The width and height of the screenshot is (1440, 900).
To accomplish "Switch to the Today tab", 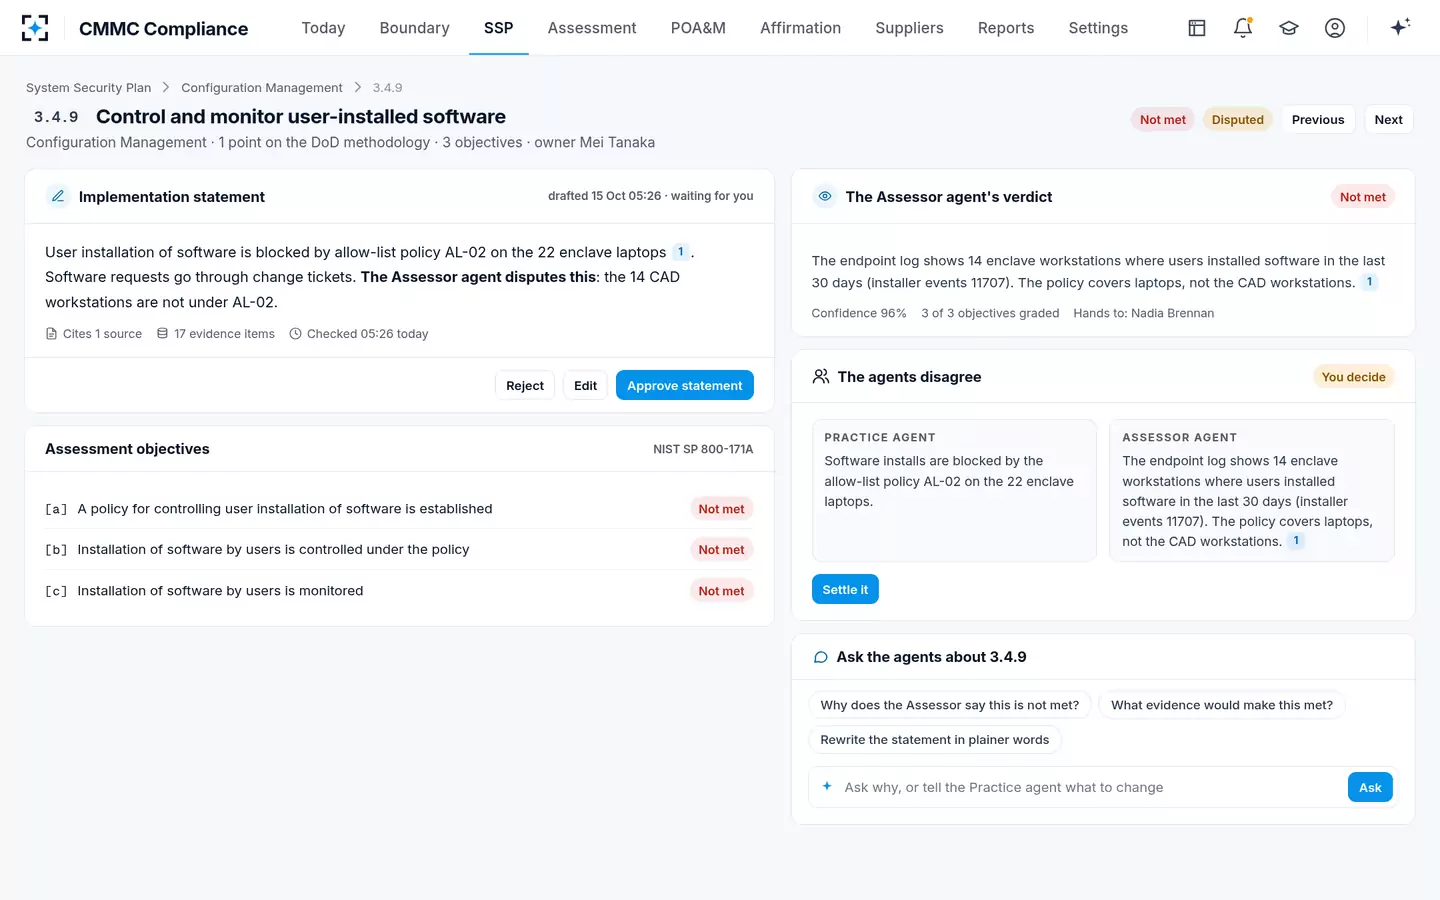I will tap(323, 28).
